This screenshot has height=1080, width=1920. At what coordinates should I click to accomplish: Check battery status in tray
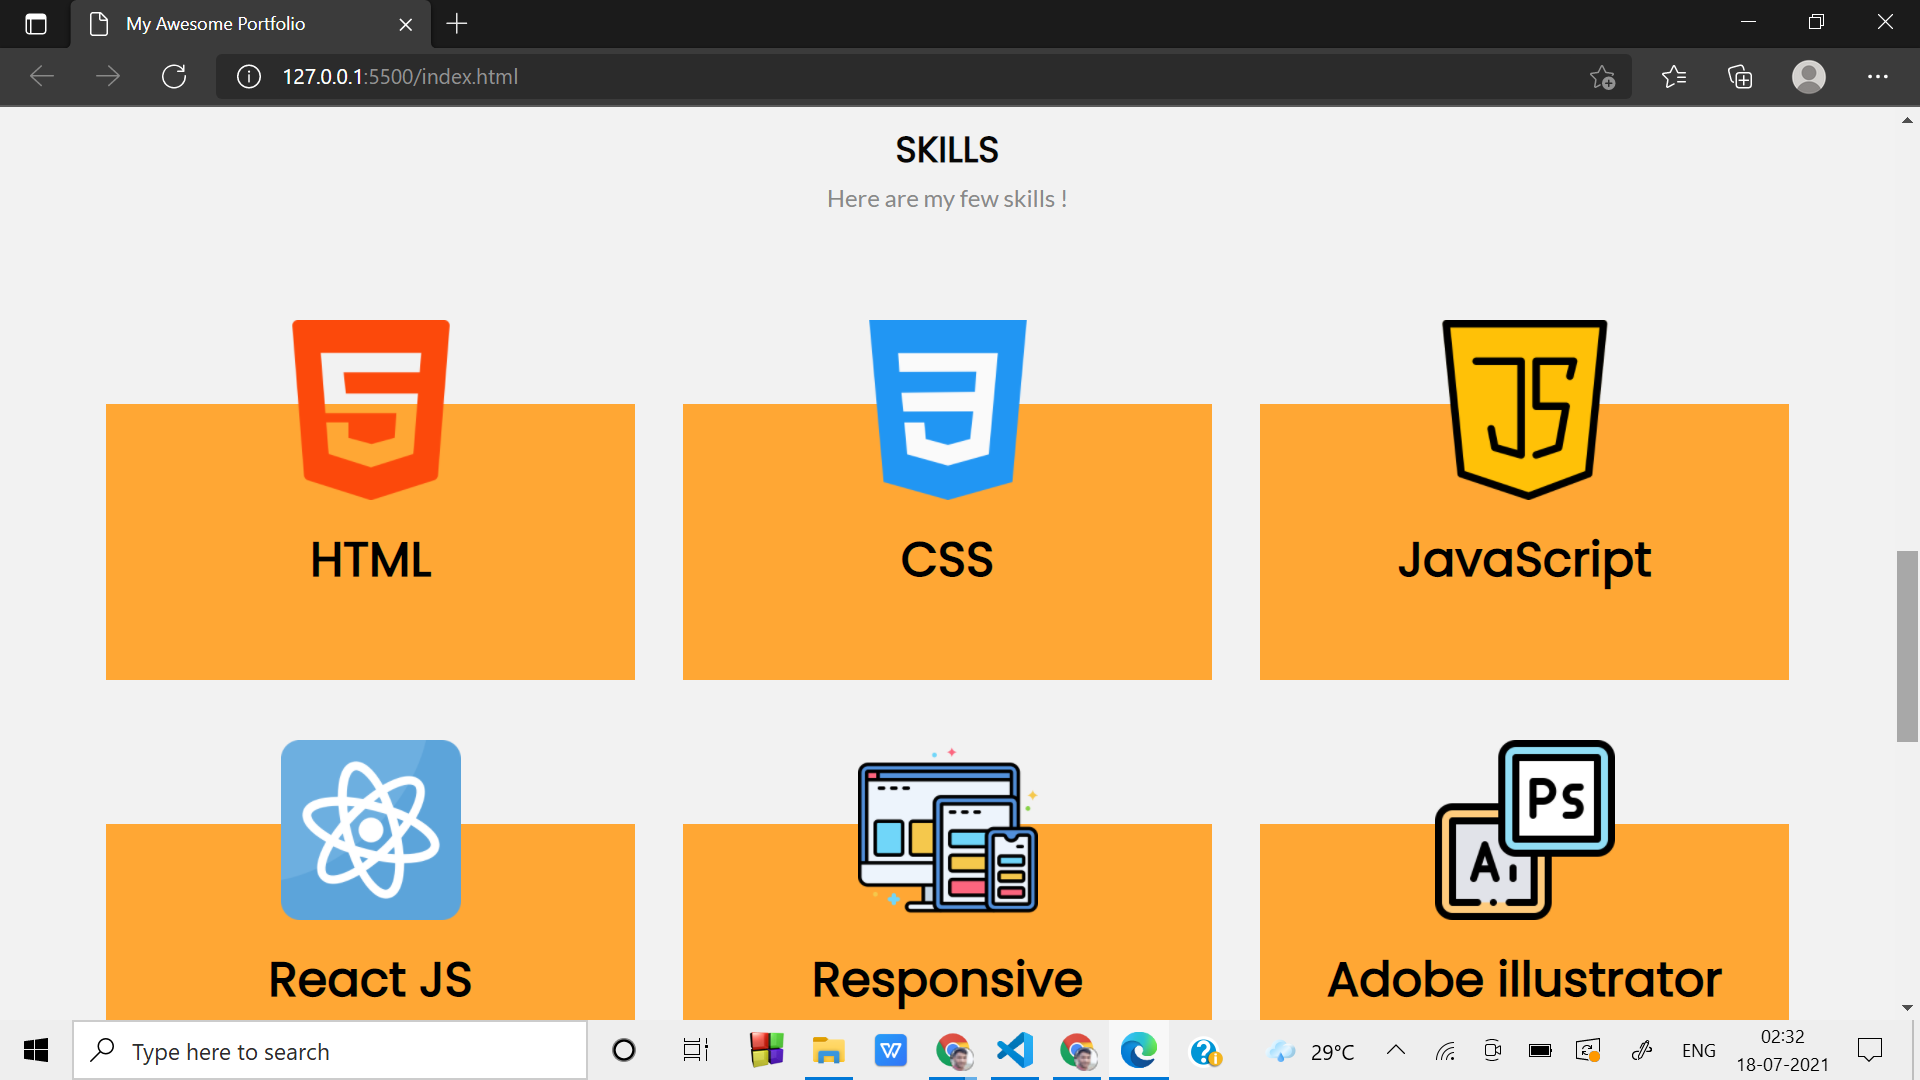(1540, 1051)
